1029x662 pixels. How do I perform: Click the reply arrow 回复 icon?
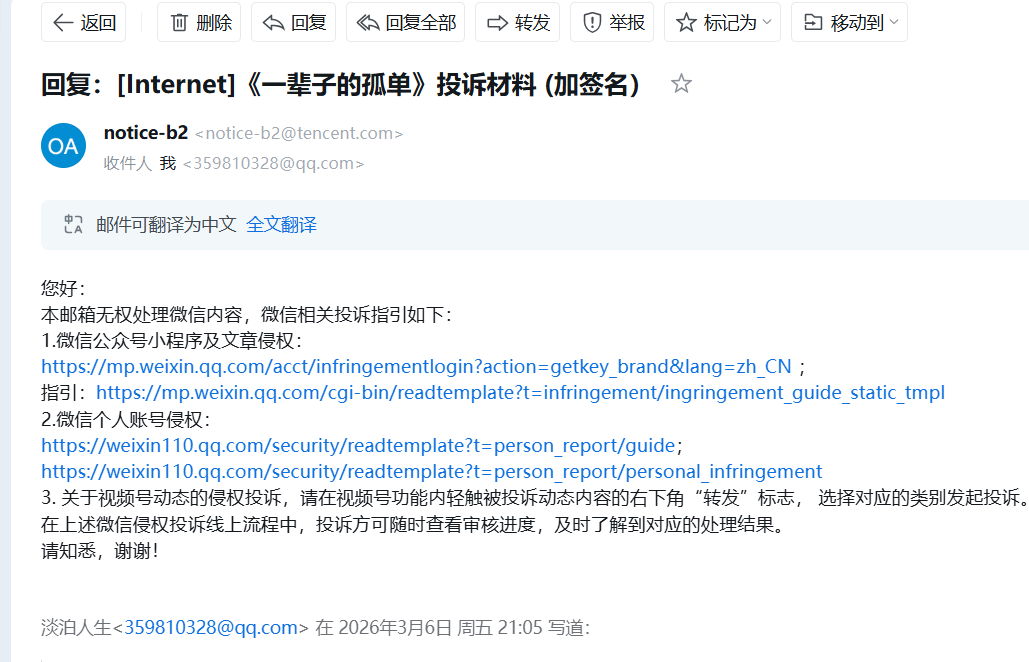tap(273, 23)
